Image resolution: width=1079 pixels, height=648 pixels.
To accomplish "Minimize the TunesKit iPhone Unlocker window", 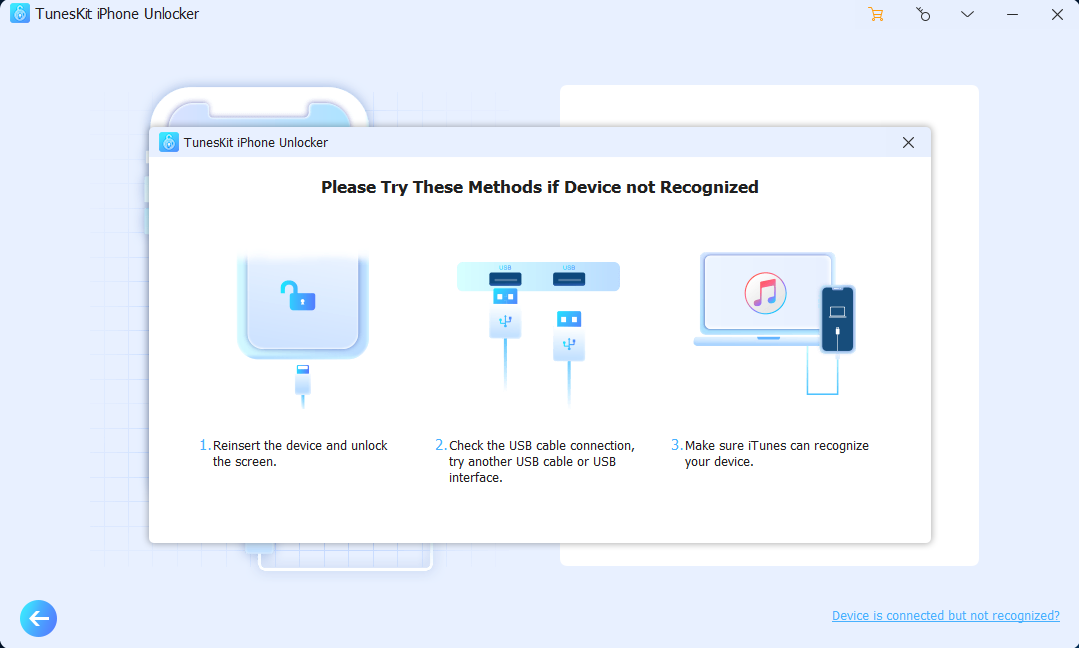I will [x=1012, y=14].
